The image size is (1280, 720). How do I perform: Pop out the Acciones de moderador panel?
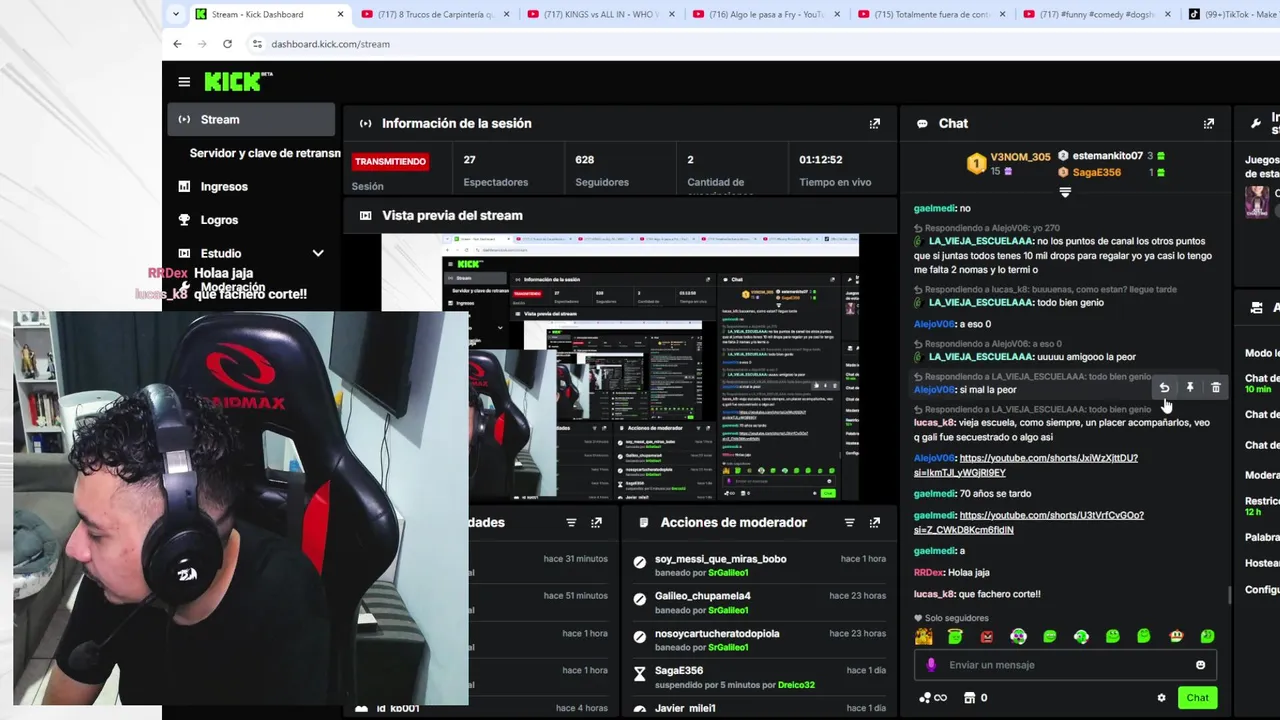875,522
